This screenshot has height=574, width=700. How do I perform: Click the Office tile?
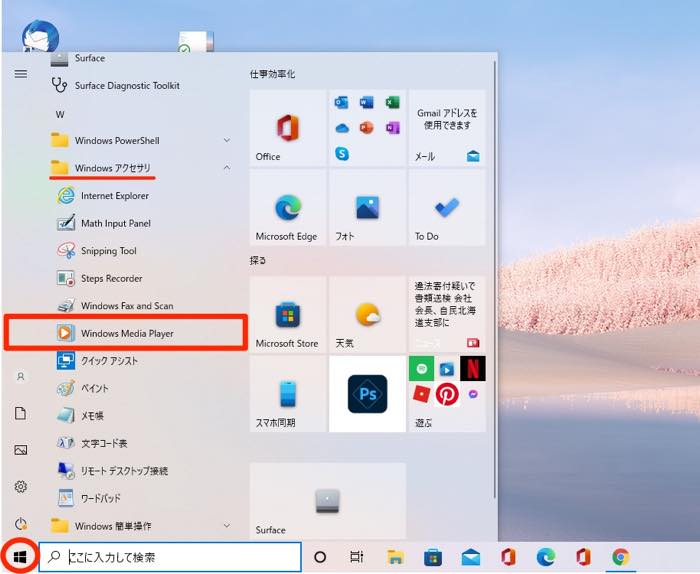coord(288,128)
